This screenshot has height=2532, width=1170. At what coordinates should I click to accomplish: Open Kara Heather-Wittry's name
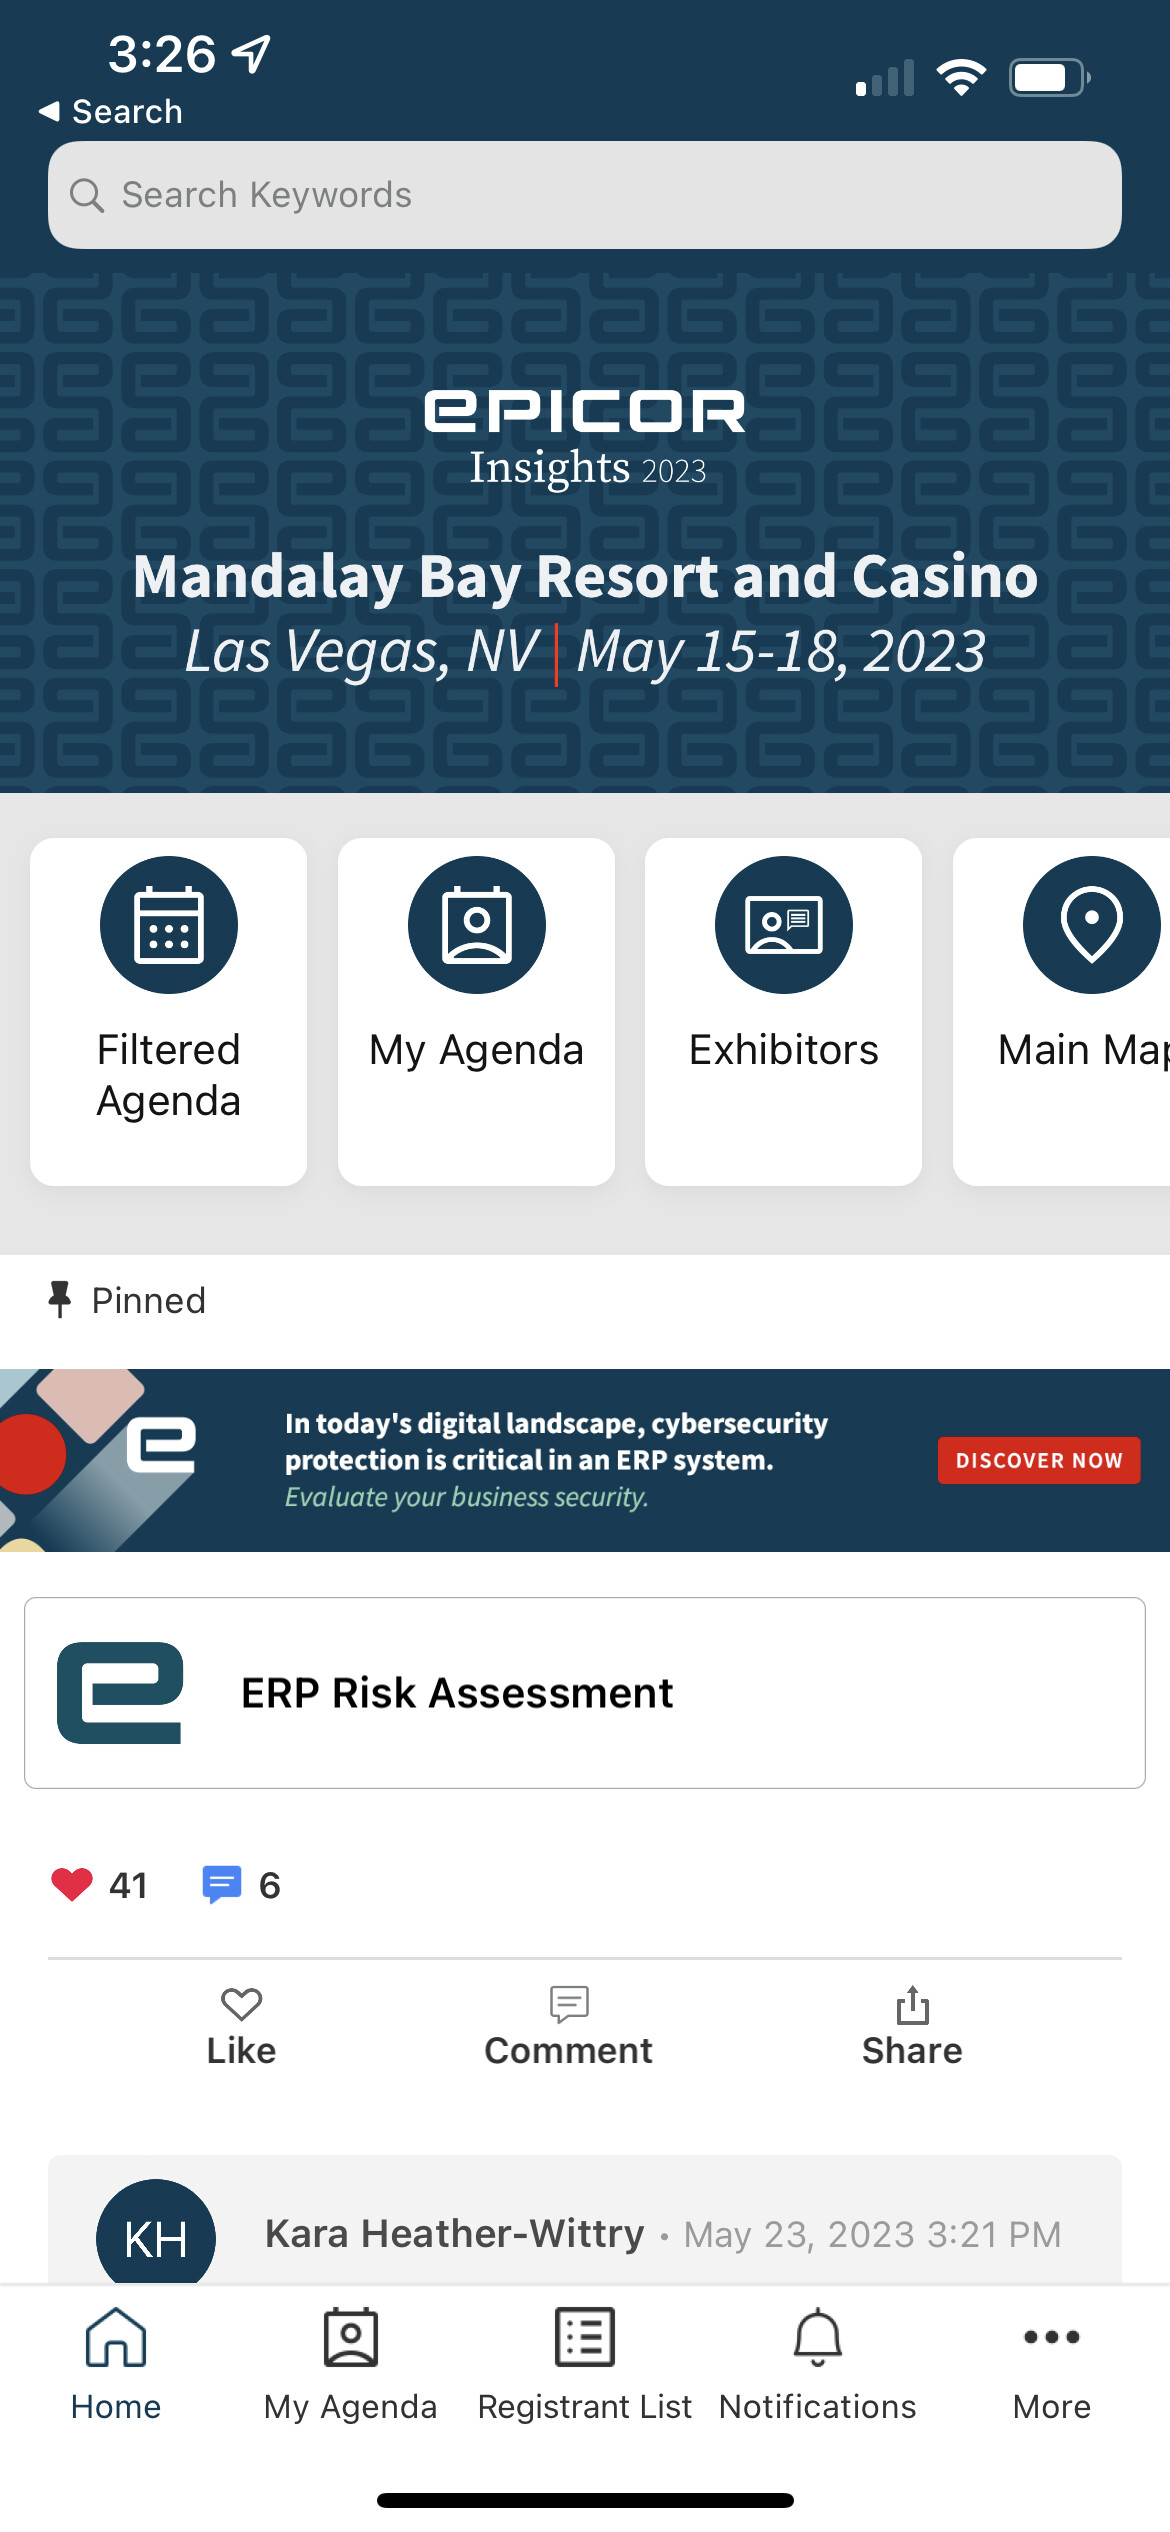click(x=455, y=2234)
